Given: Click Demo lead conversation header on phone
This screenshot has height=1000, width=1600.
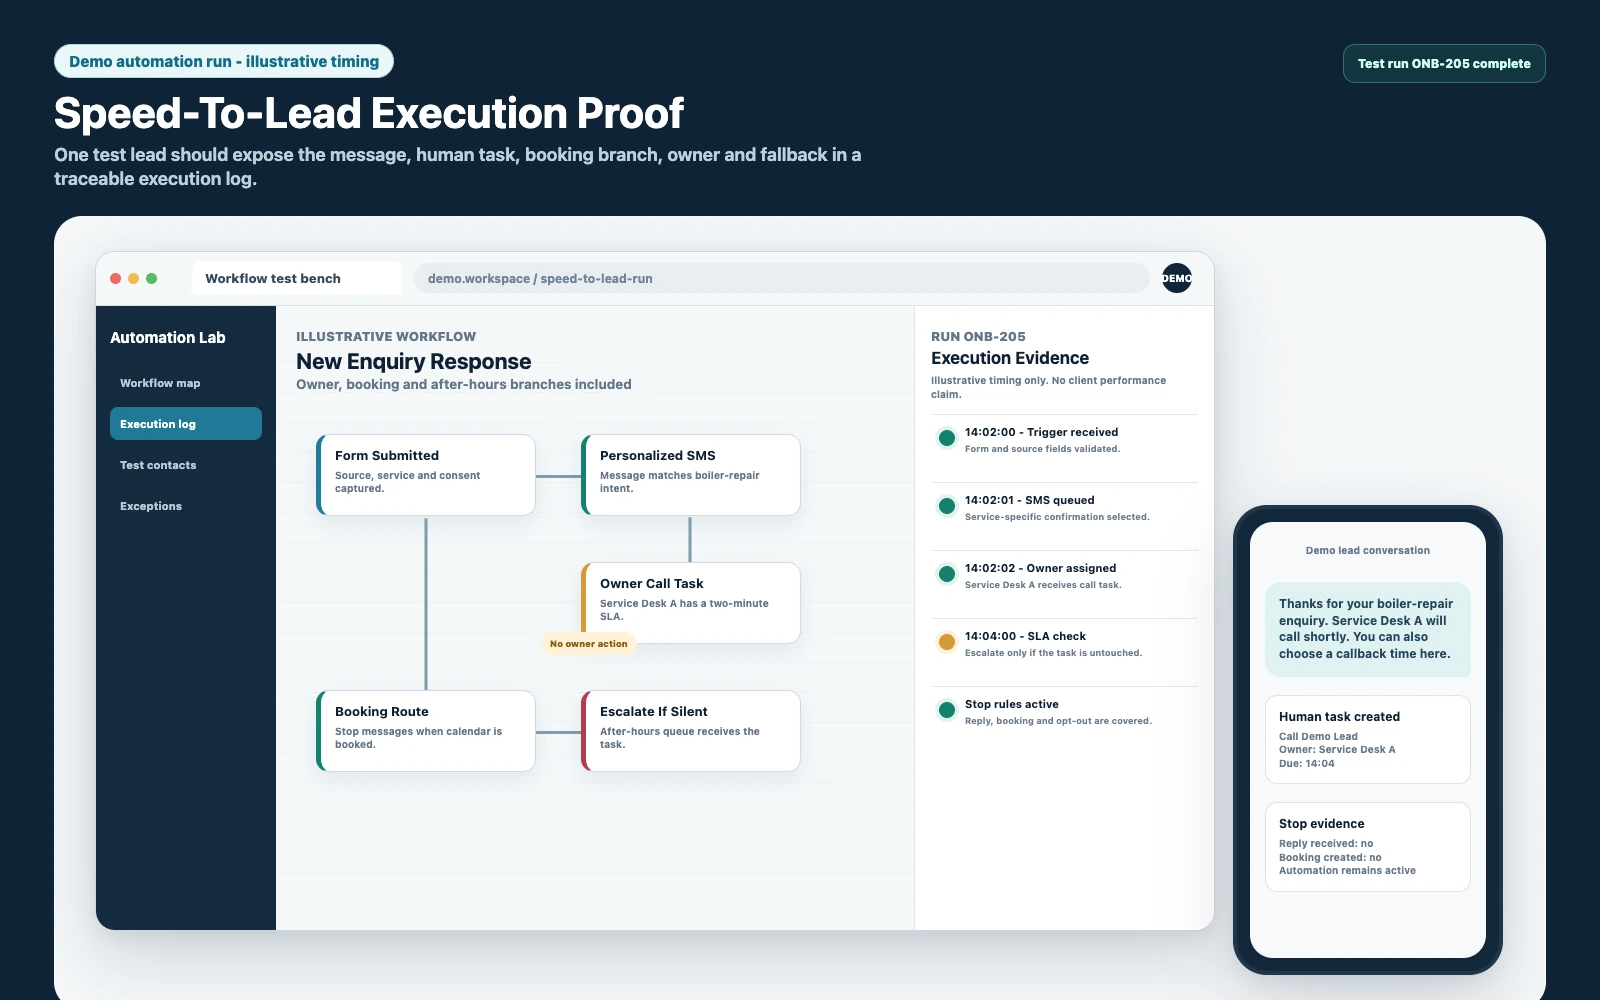Looking at the screenshot, I should [1368, 550].
